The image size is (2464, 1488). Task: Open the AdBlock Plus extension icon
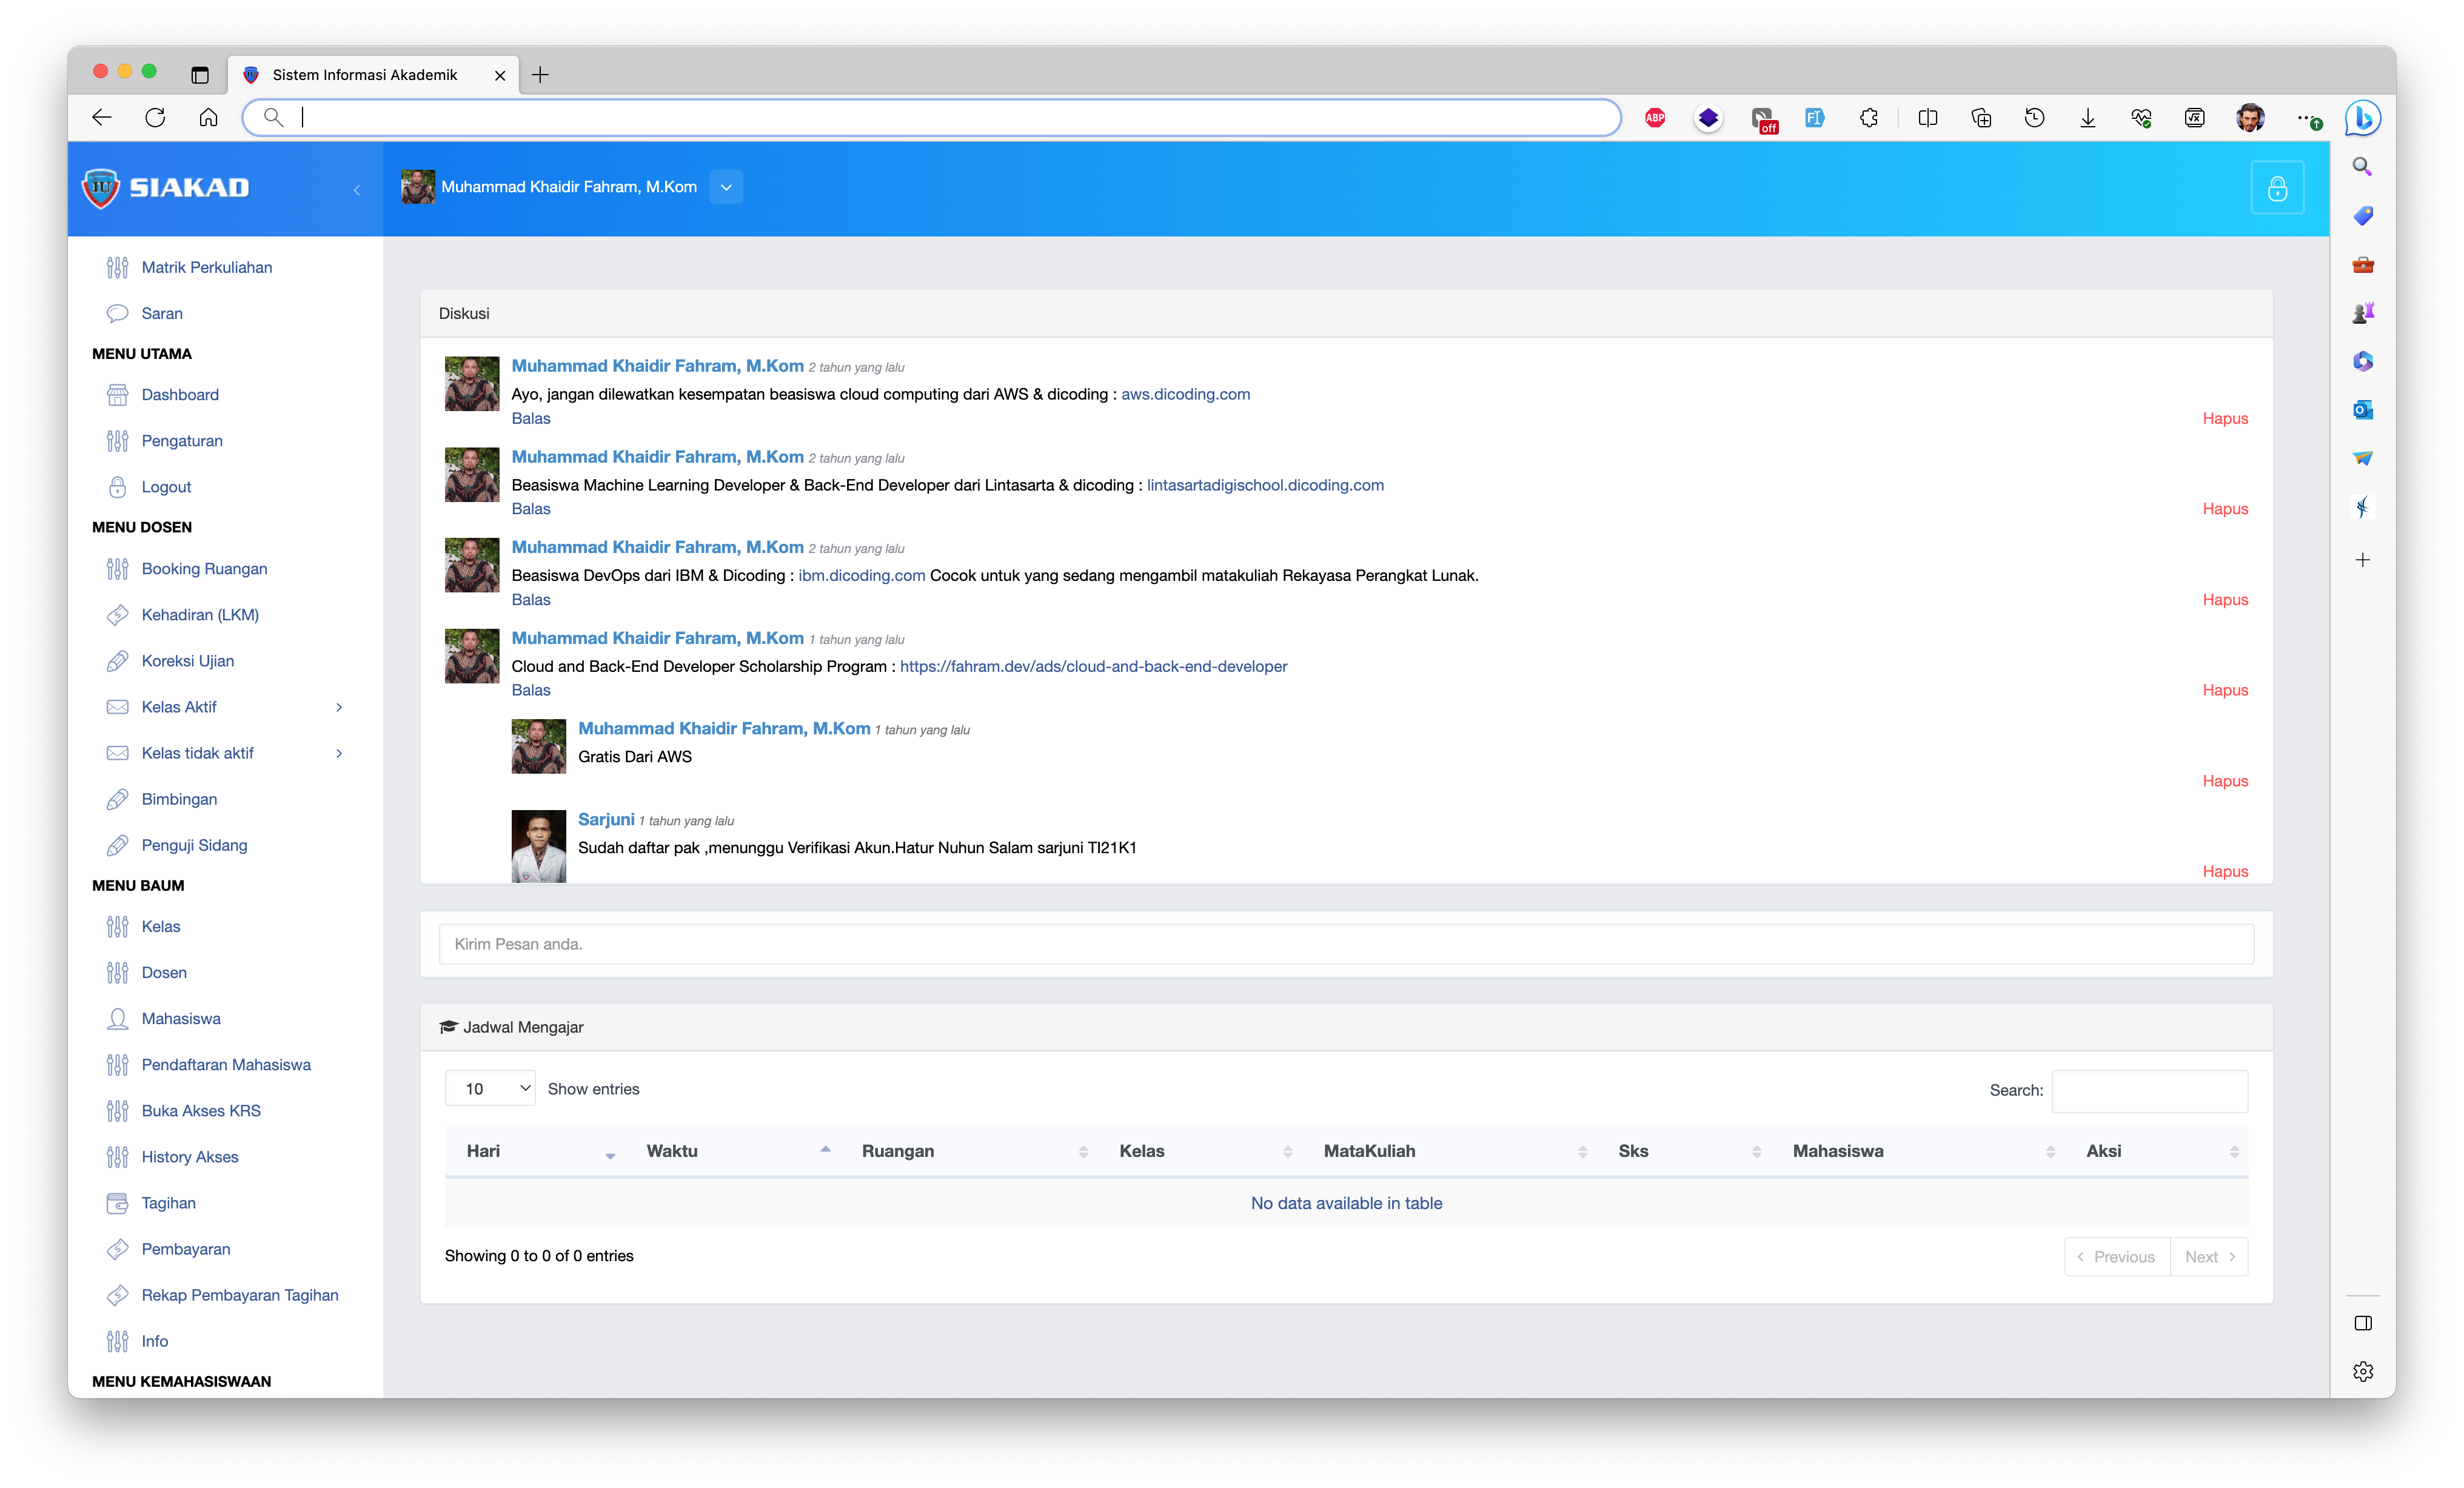pyautogui.click(x=1654, y=118)
